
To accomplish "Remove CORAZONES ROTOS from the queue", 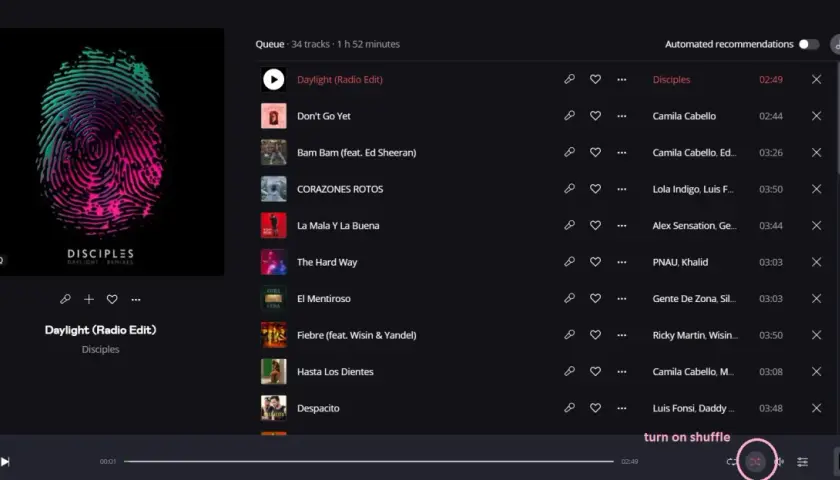I will [x=816, y=189].
